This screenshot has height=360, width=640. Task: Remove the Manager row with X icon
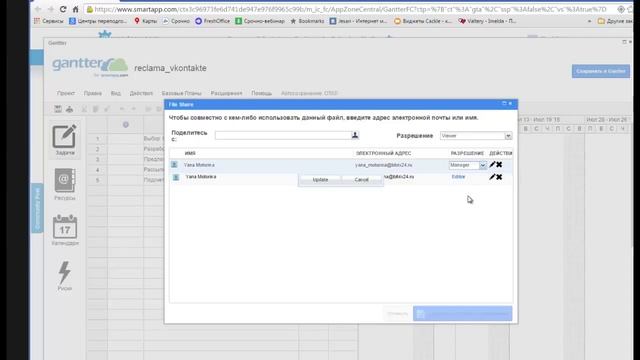[499, 164]
